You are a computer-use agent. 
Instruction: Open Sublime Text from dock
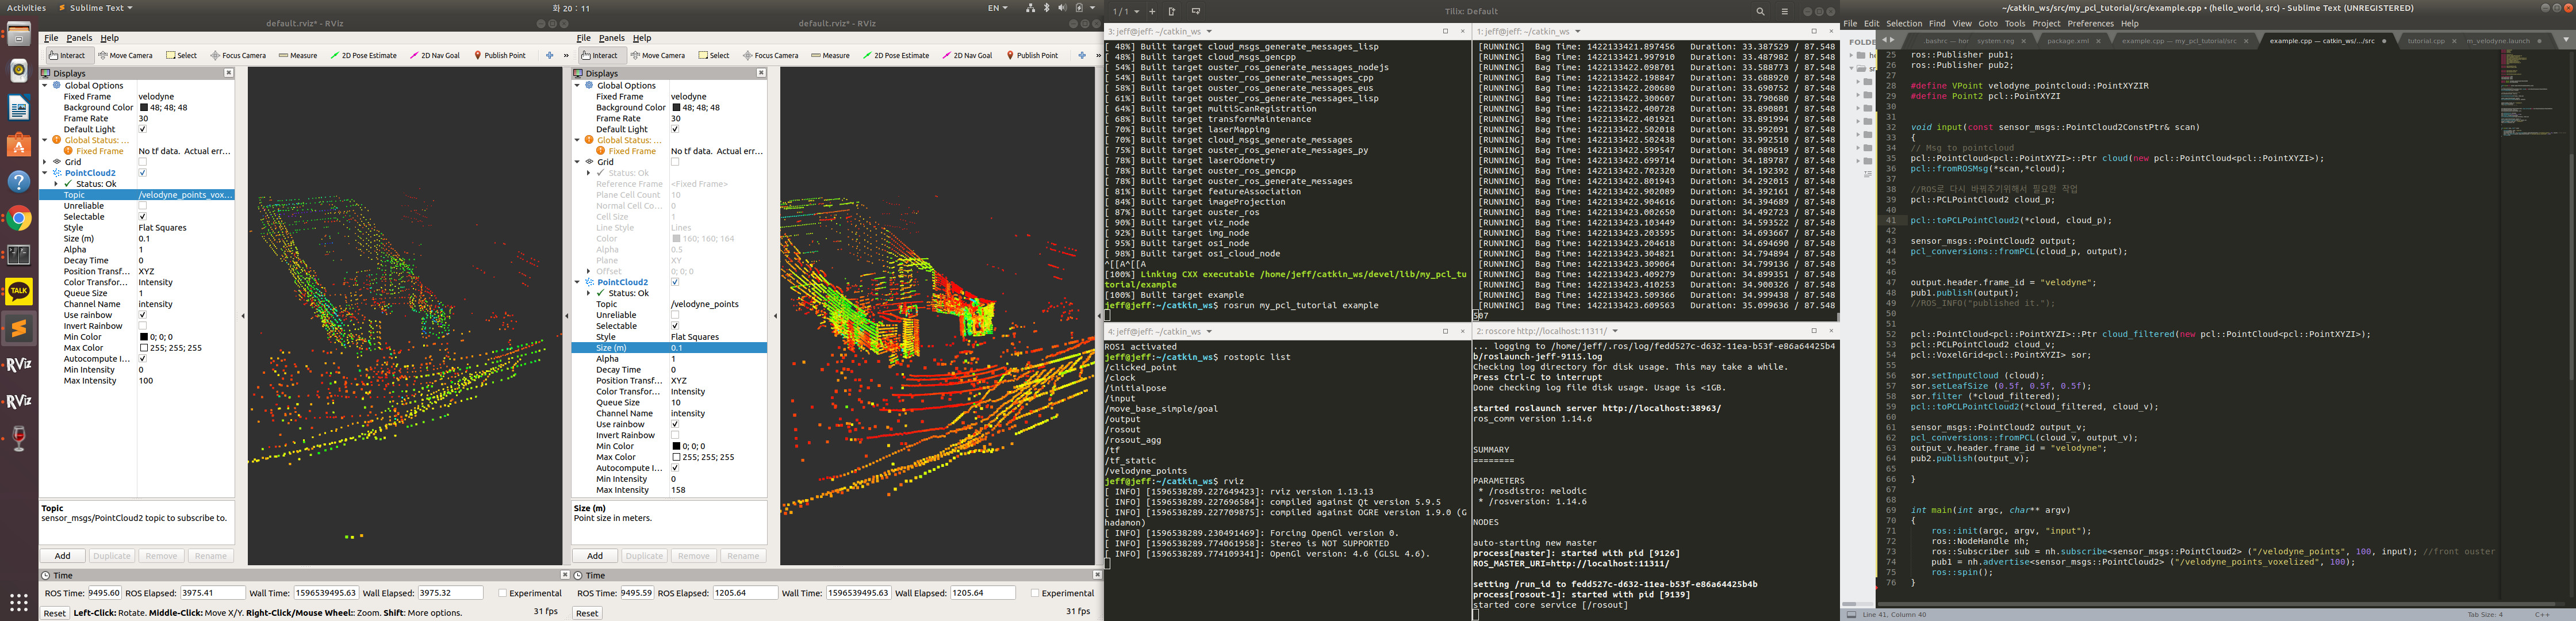coord(19,328)
